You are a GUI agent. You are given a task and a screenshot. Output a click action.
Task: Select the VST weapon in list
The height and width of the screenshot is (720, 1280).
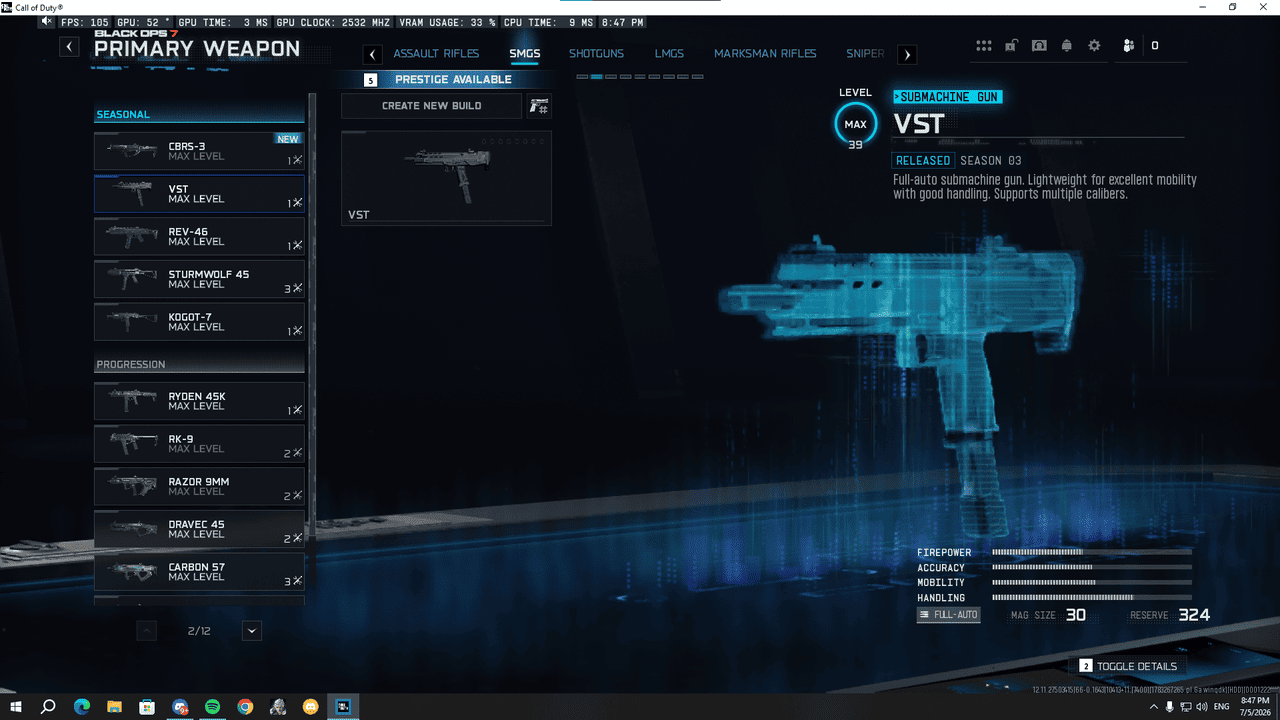click(199, 194)
